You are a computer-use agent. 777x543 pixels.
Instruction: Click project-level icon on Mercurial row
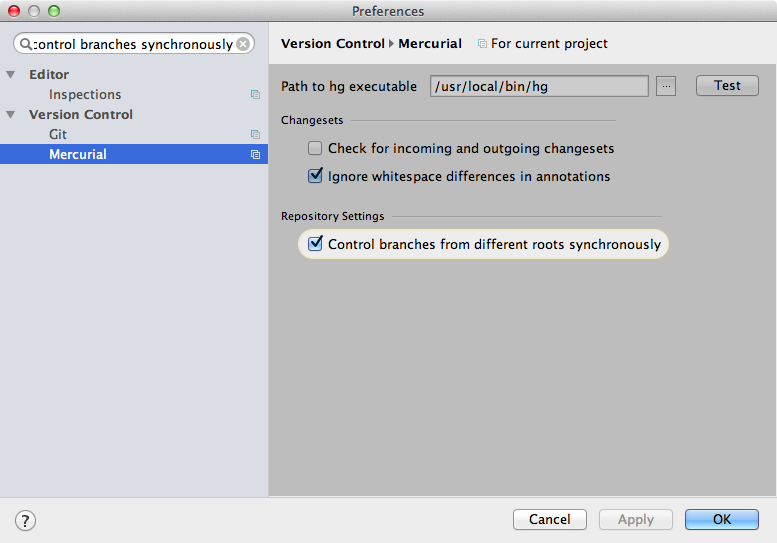tap(255, 155)
